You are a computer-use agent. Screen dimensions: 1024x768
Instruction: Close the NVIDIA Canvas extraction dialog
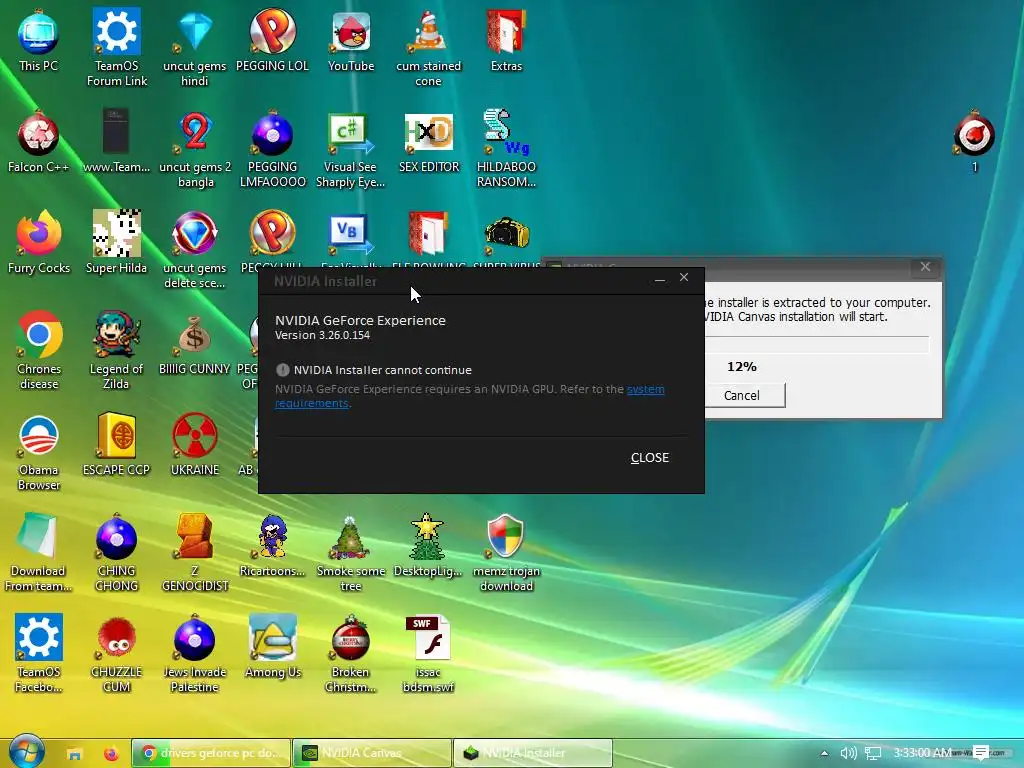[925, 266]
